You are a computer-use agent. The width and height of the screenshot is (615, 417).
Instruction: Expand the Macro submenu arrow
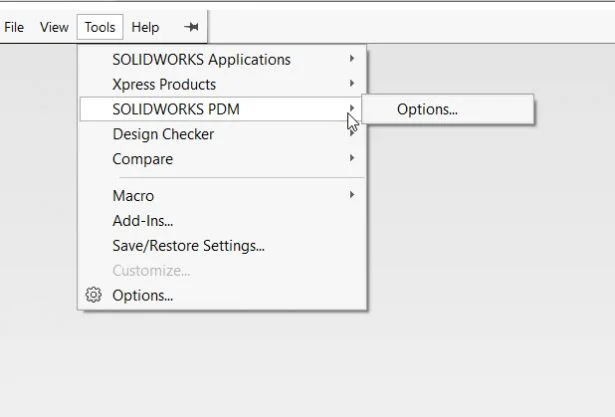pos(352,196)
